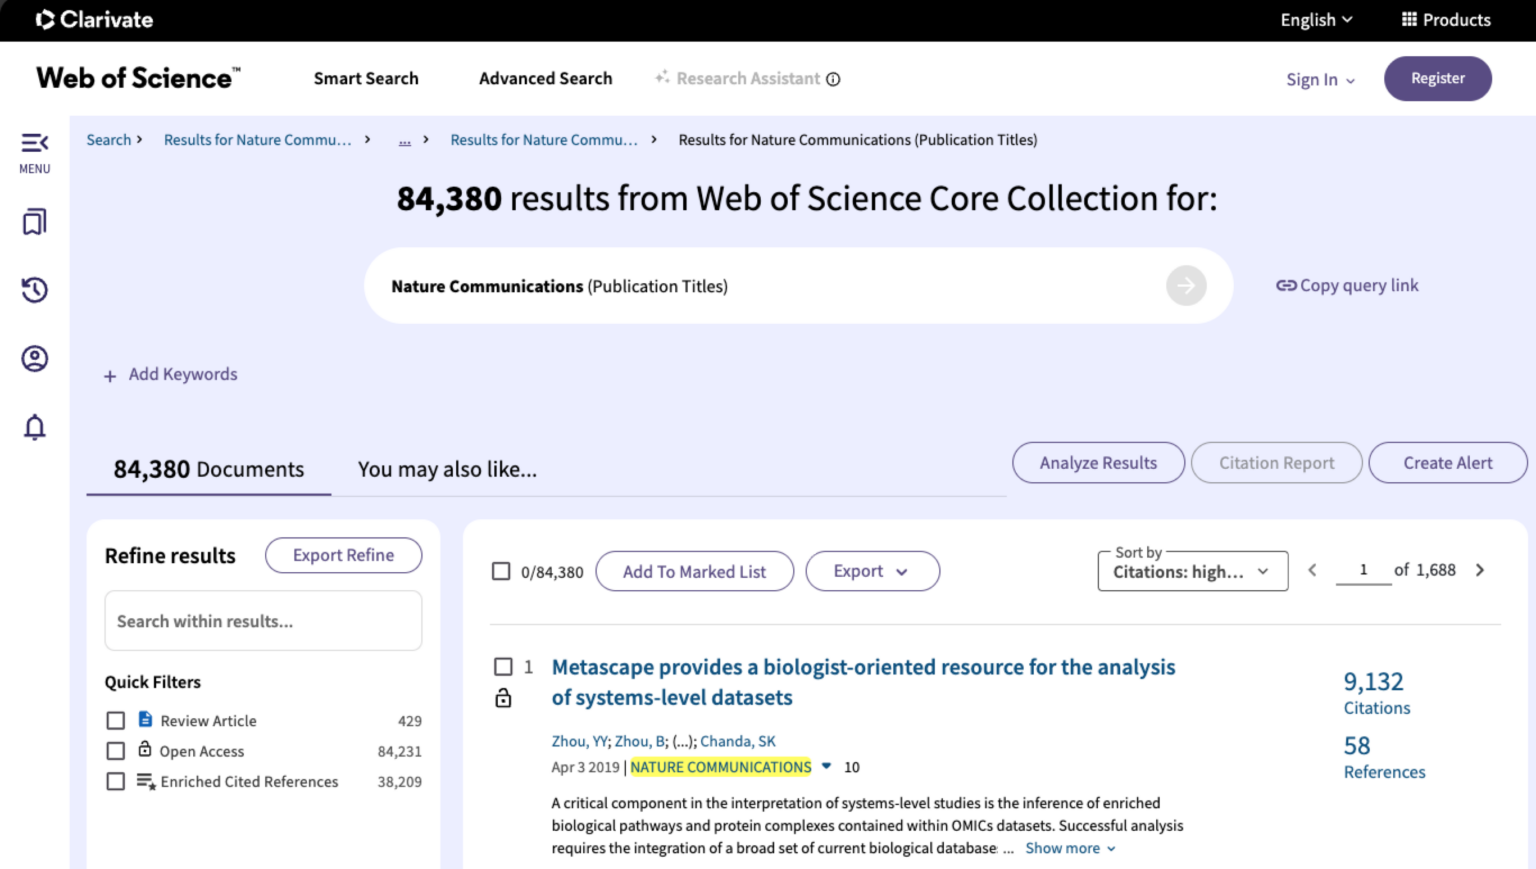The height and width of the screenshot is (869, 1536).
Task: Open the English language selector
Action: (x=1315, y=20)
